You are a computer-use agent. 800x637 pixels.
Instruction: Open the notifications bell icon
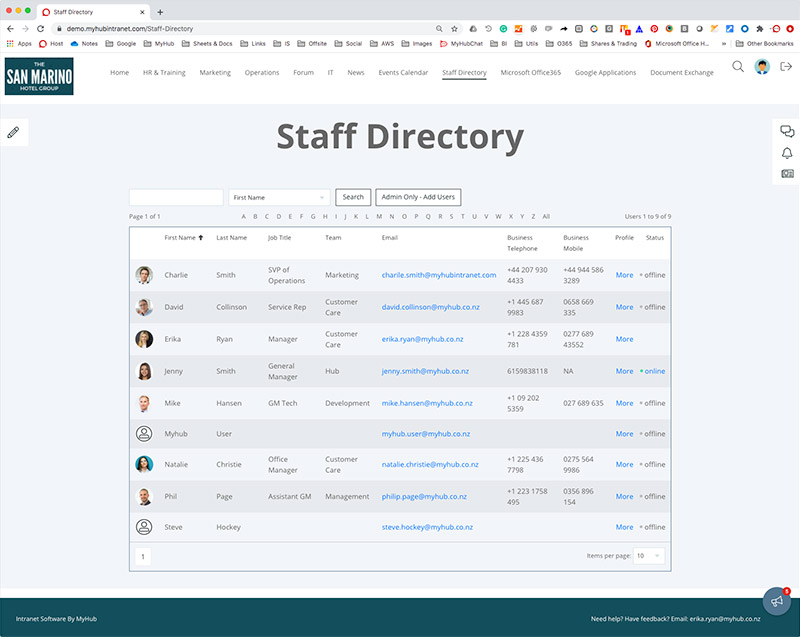(x=787, y=153)
